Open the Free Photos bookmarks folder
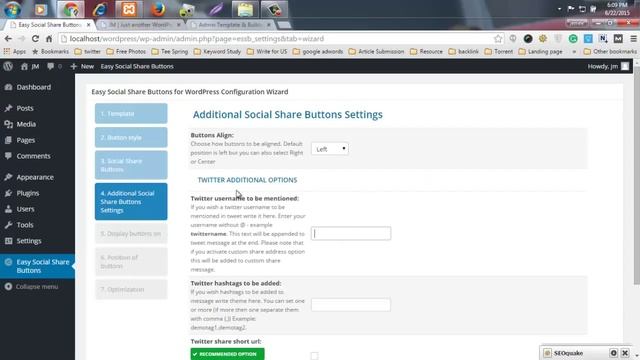This screenshot has width=640, height=360. coord(126,51)
